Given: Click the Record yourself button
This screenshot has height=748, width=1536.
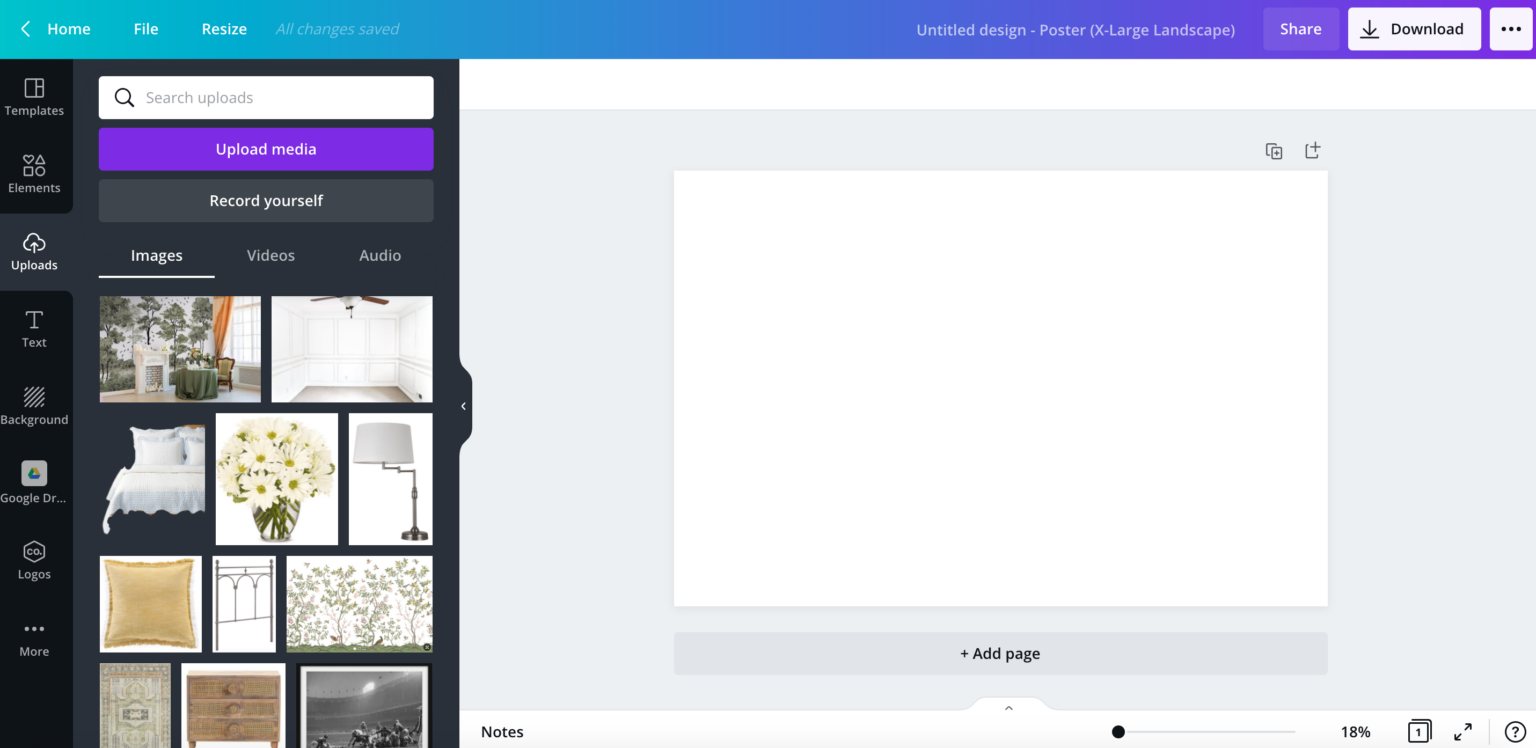Looking at the screenshot, I should 266,201.
